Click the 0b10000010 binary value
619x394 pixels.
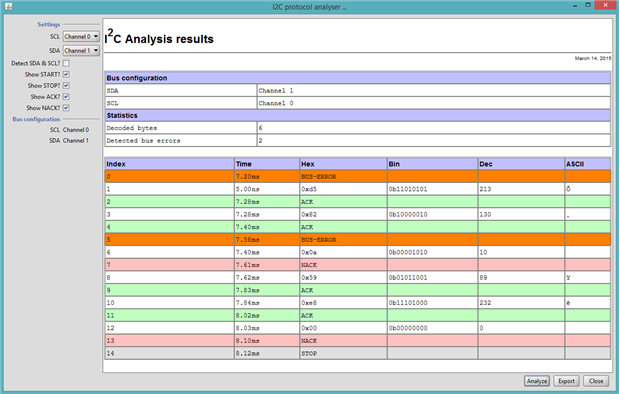(x=408, y=214)
